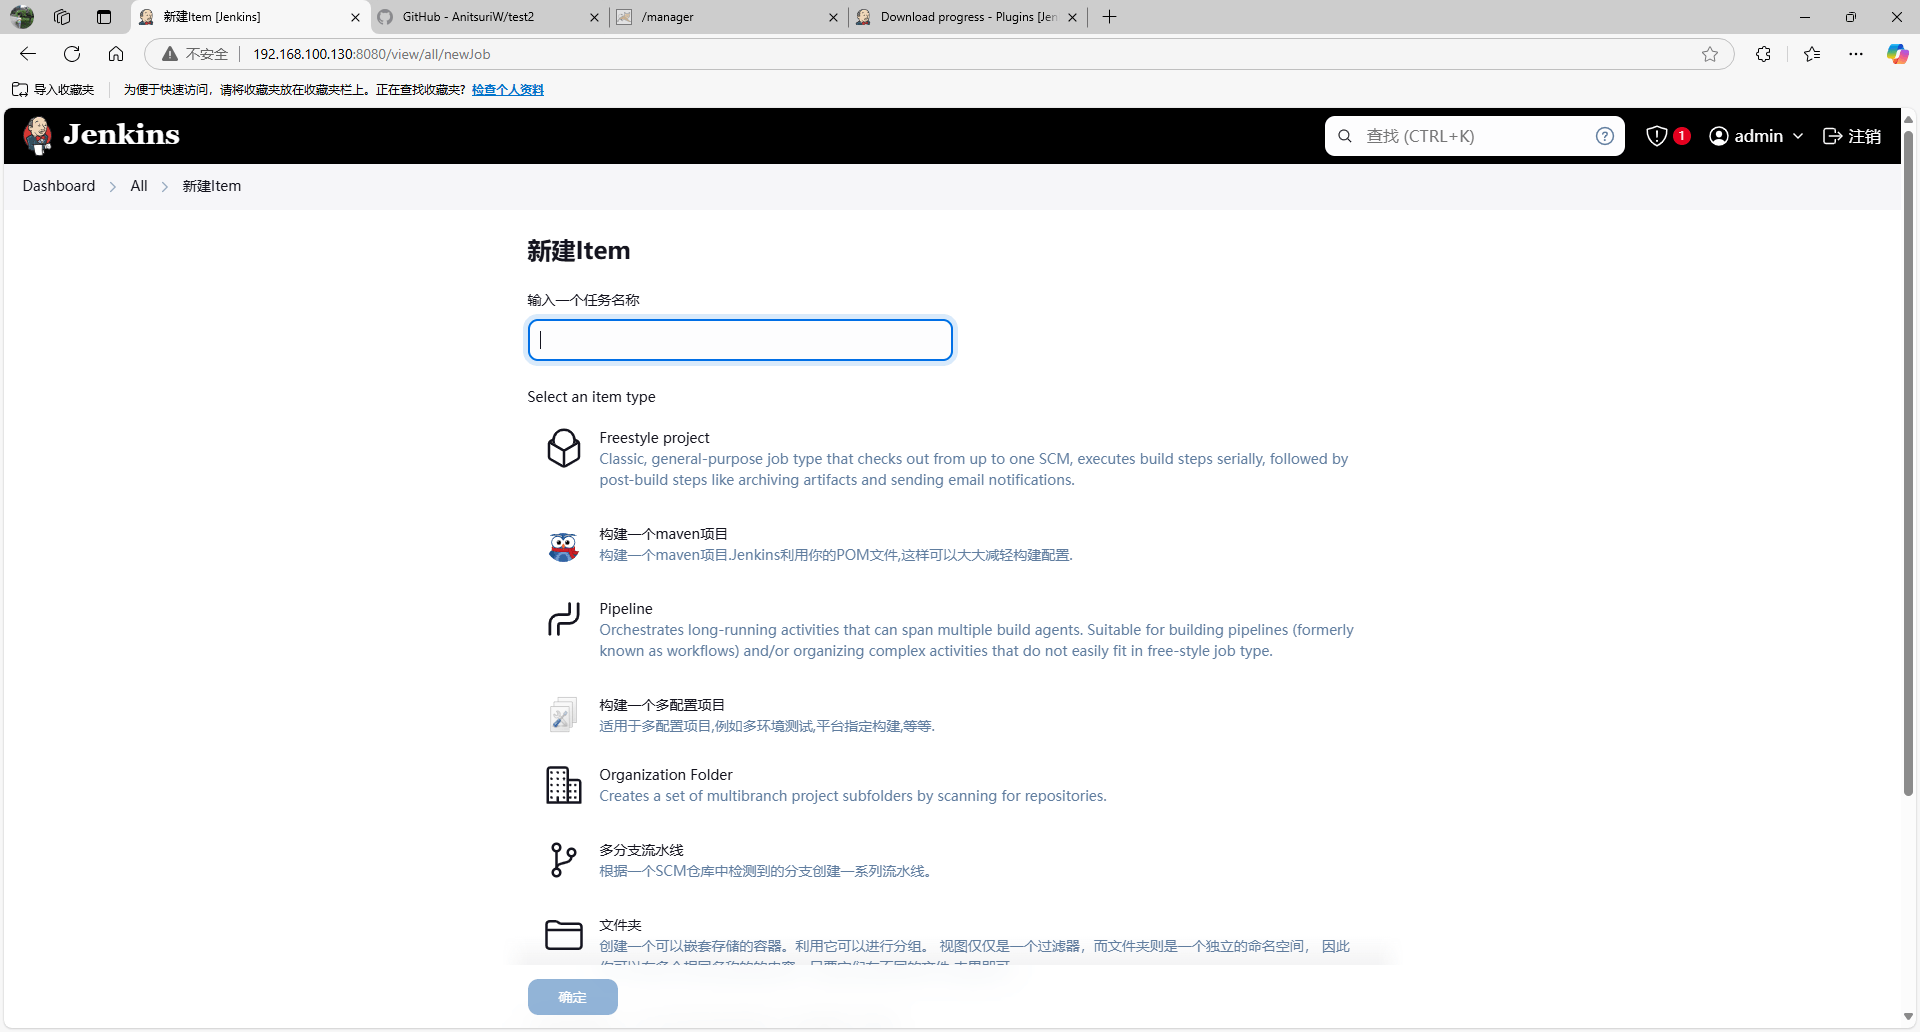
Task: Select the multi-configuration project icon
Action: pos(563,715)
